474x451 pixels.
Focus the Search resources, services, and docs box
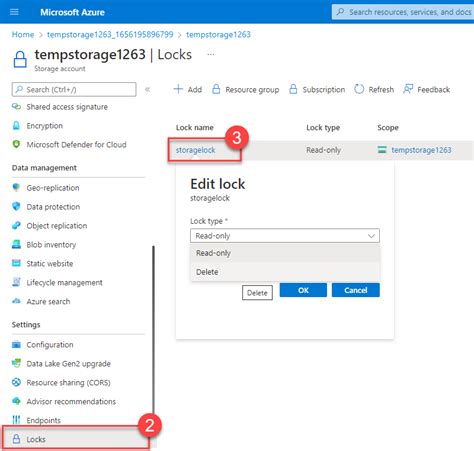(x=403, y=12)
